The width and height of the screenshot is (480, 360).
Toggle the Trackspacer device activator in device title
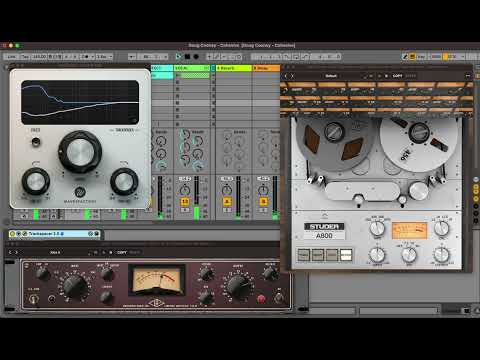(12, 234)
